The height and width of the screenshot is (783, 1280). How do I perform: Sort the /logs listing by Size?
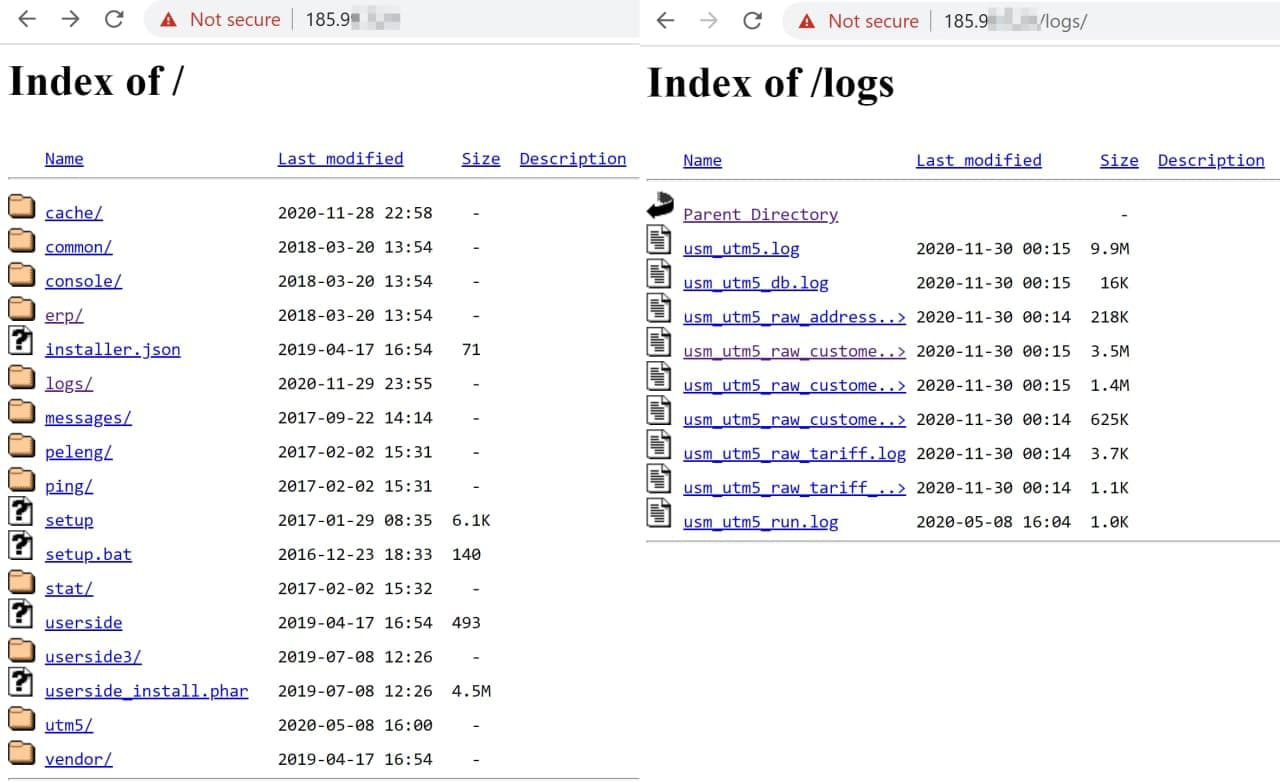[x=1119, y=160]
